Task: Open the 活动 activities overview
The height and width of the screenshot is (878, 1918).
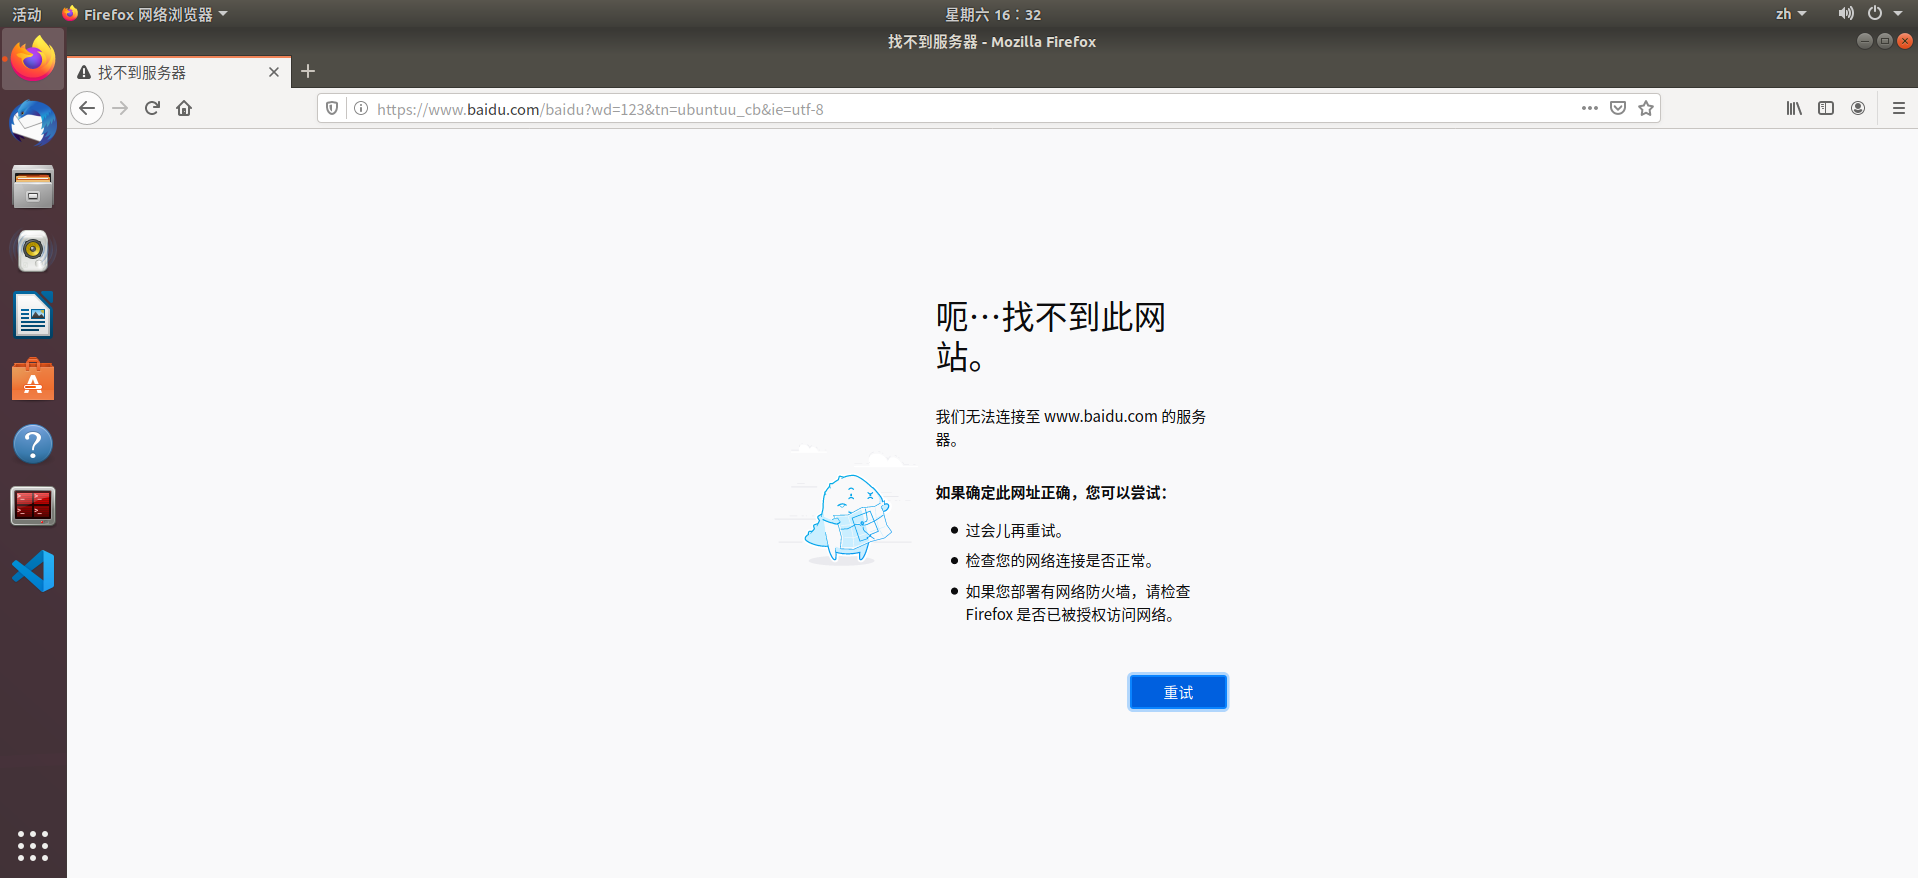Action: [x=27, y=14]
